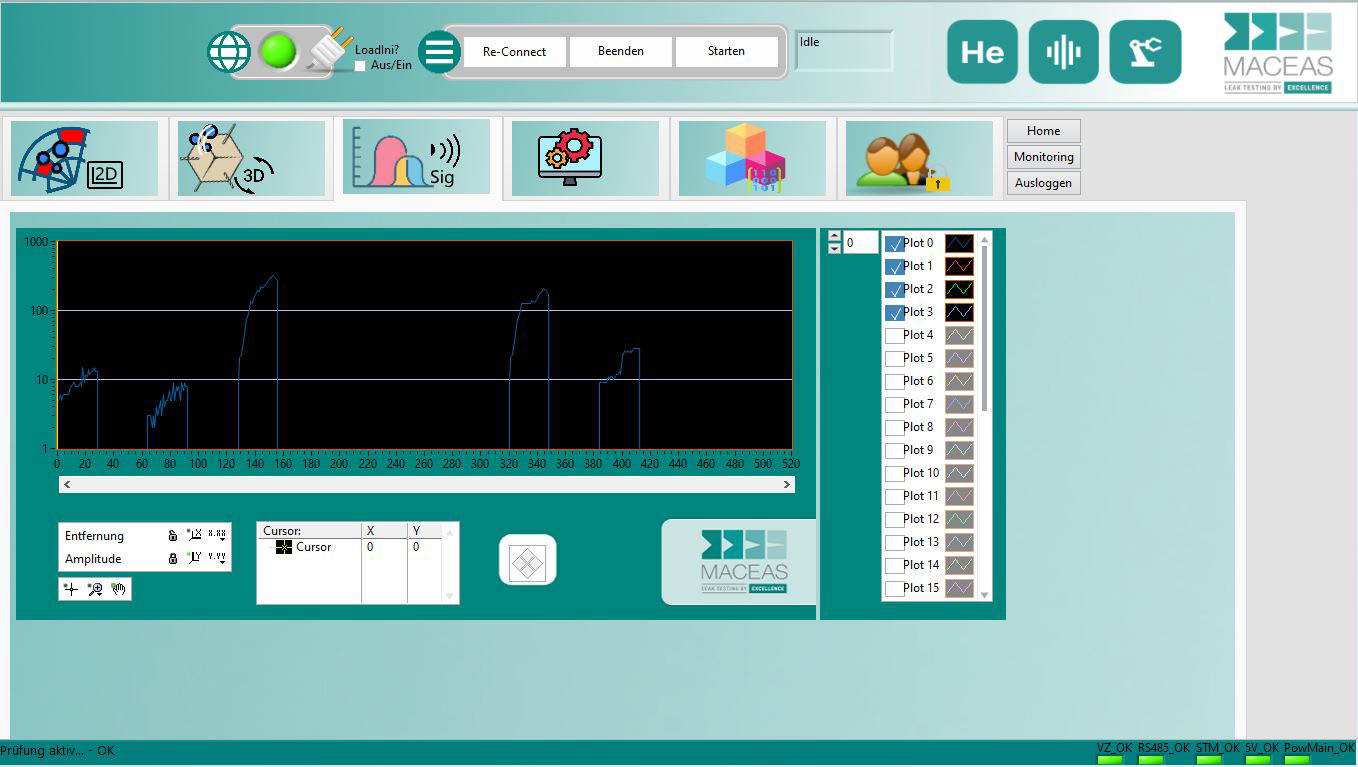Viewport: 1358px width, 767px height.
Task: Open the Entfernung x.xx format dropdown
Action: point(217,535)
